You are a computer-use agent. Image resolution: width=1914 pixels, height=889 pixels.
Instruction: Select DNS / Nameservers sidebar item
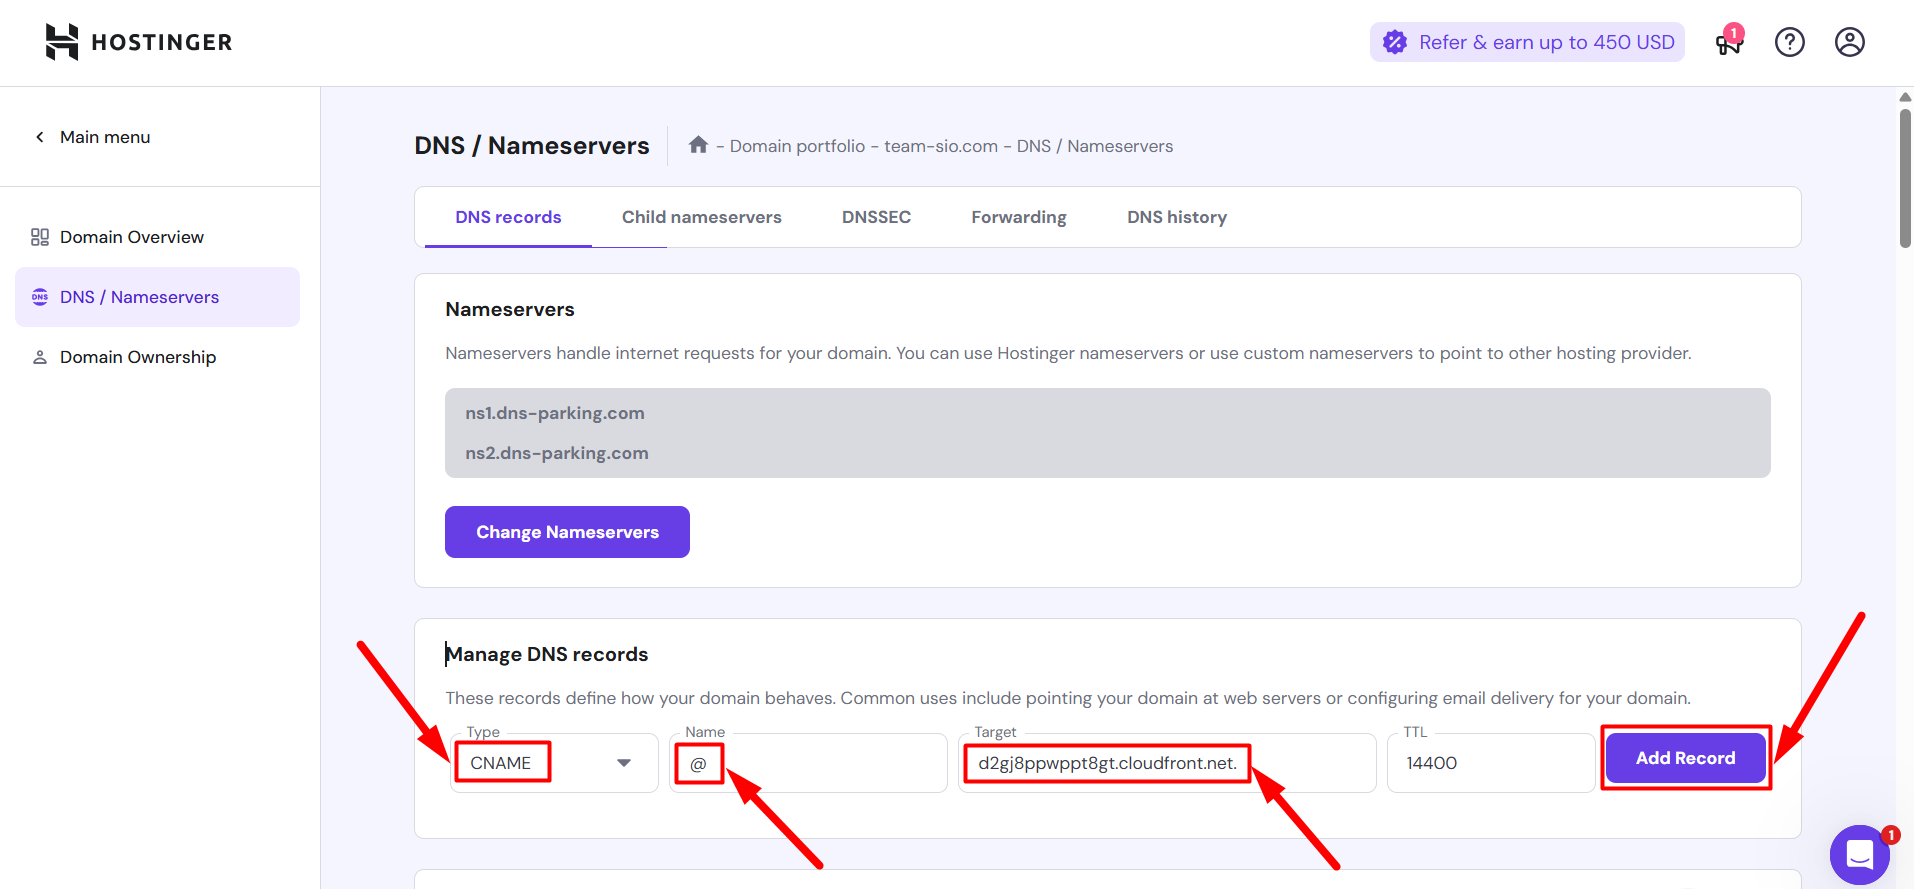click(x=157, y=297)
